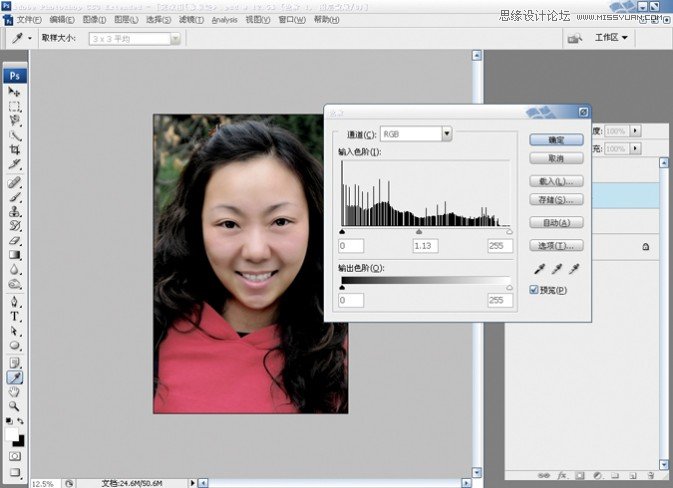Viewport: 673px width, 488px height.
Task: Select the Move tool
Action: [14, 91]
